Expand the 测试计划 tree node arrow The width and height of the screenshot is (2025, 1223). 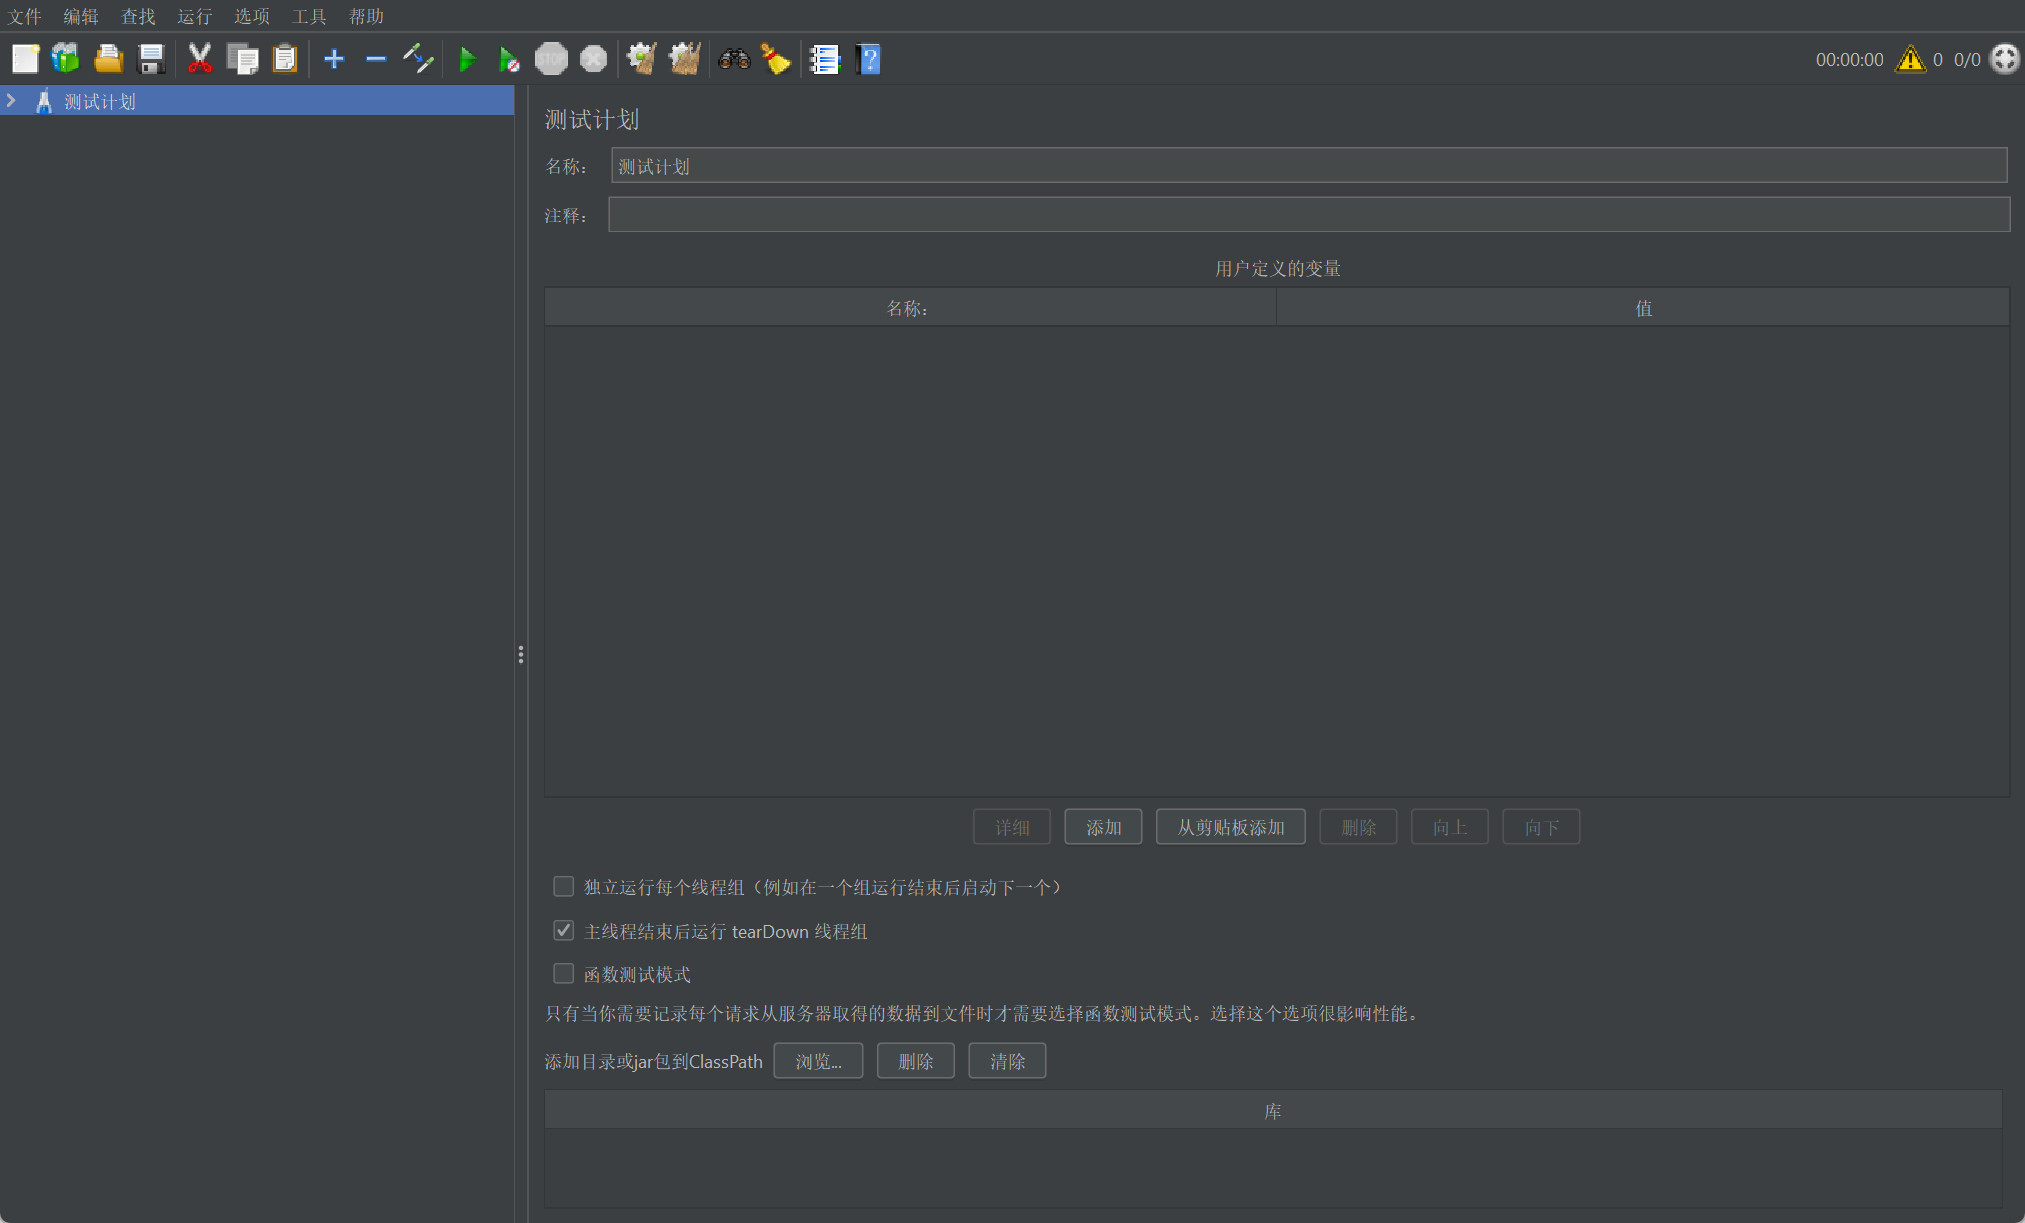(11, 101)
